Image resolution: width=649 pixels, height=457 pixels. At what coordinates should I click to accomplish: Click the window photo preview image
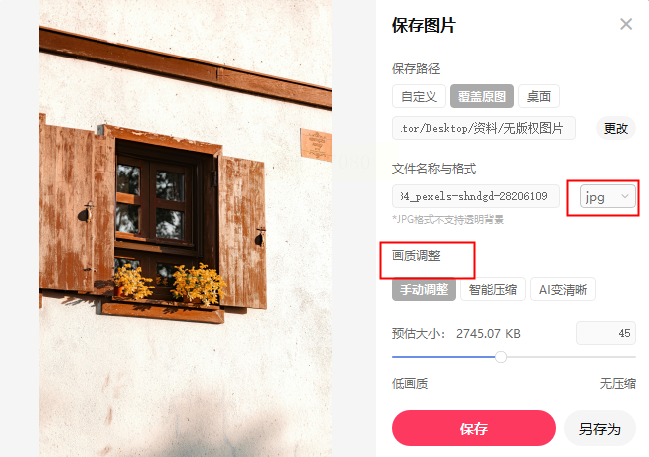click(x=185, y=228)
